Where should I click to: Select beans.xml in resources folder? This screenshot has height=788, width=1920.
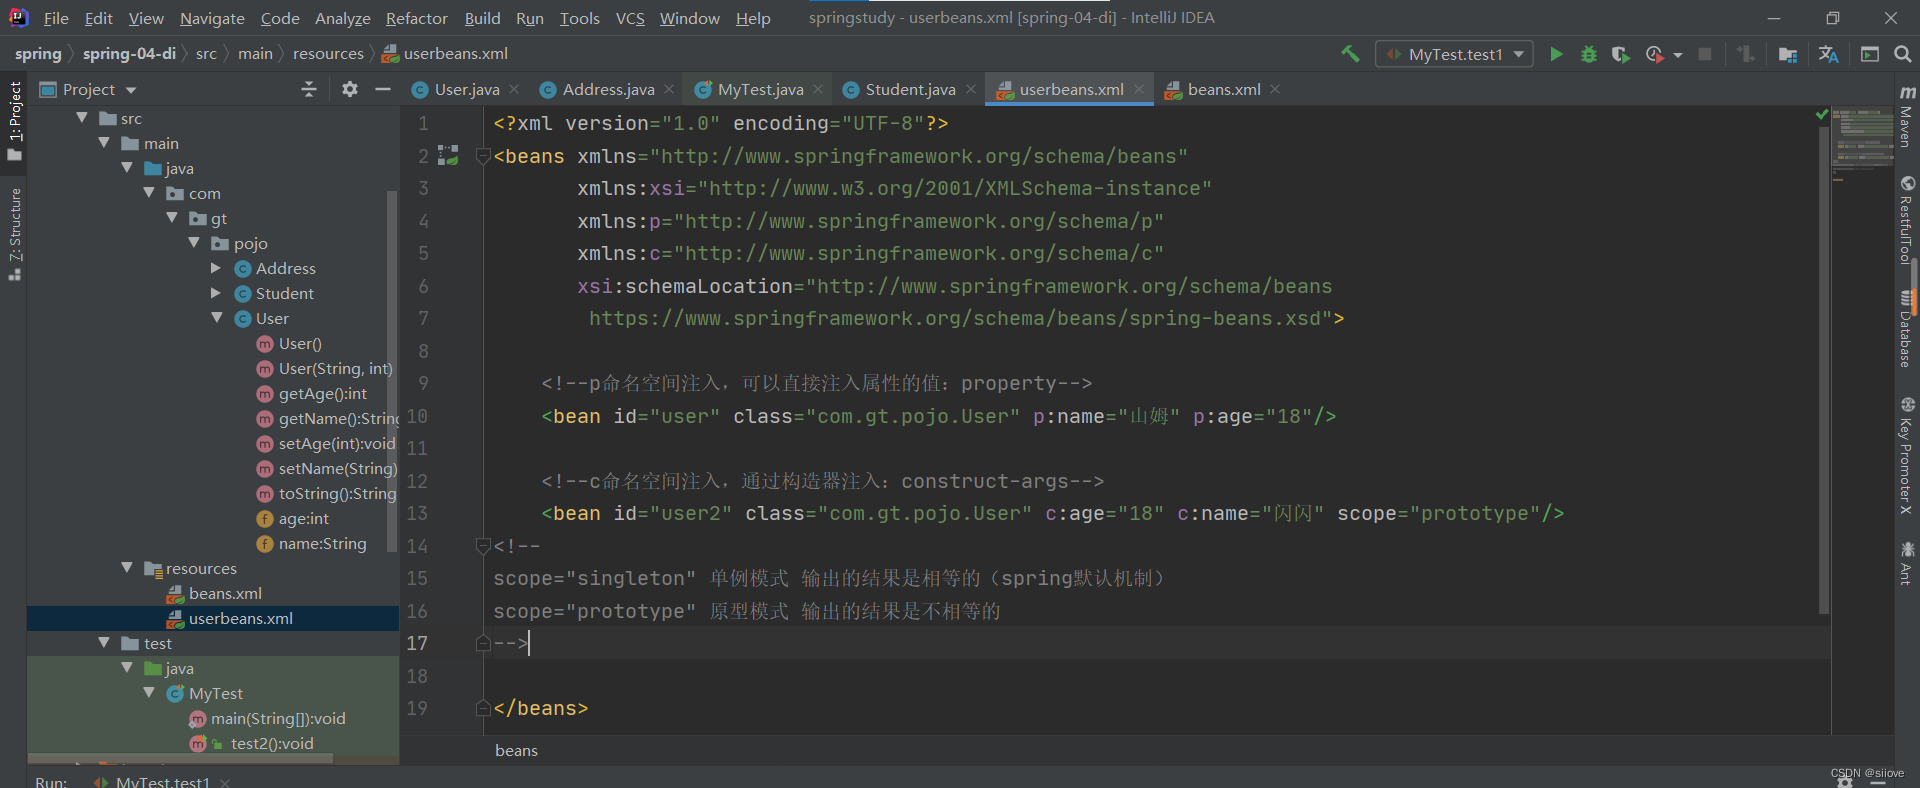(225, 594)
